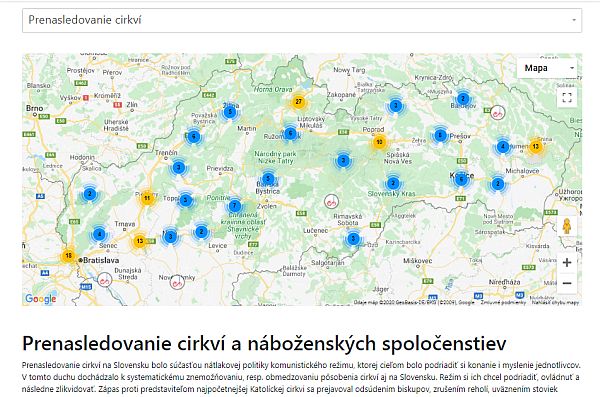Image resolution: width=600 pixels, height=397 pixels.
Task: Open blue cluster 2 south of Skalica
Action: coord(90,194)
